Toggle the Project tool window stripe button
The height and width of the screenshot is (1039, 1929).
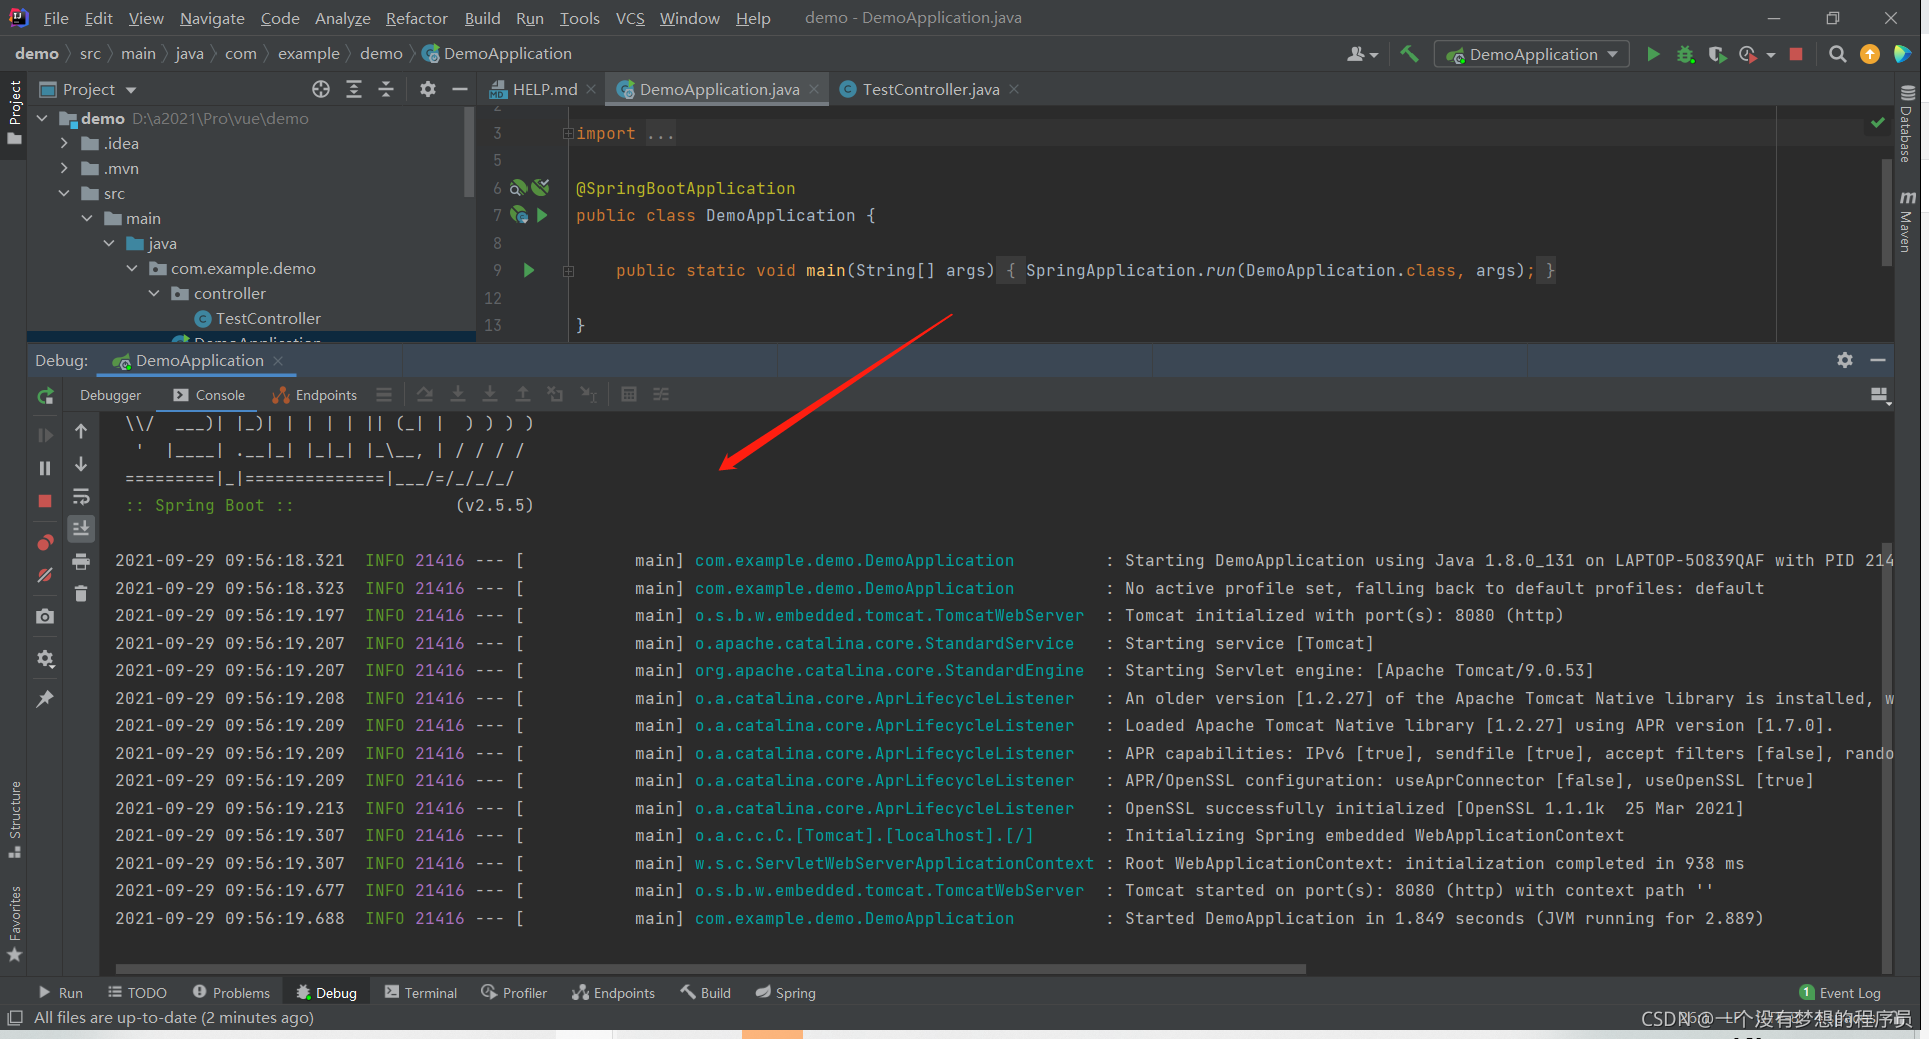pyautogui.click(x=14, y=112)
